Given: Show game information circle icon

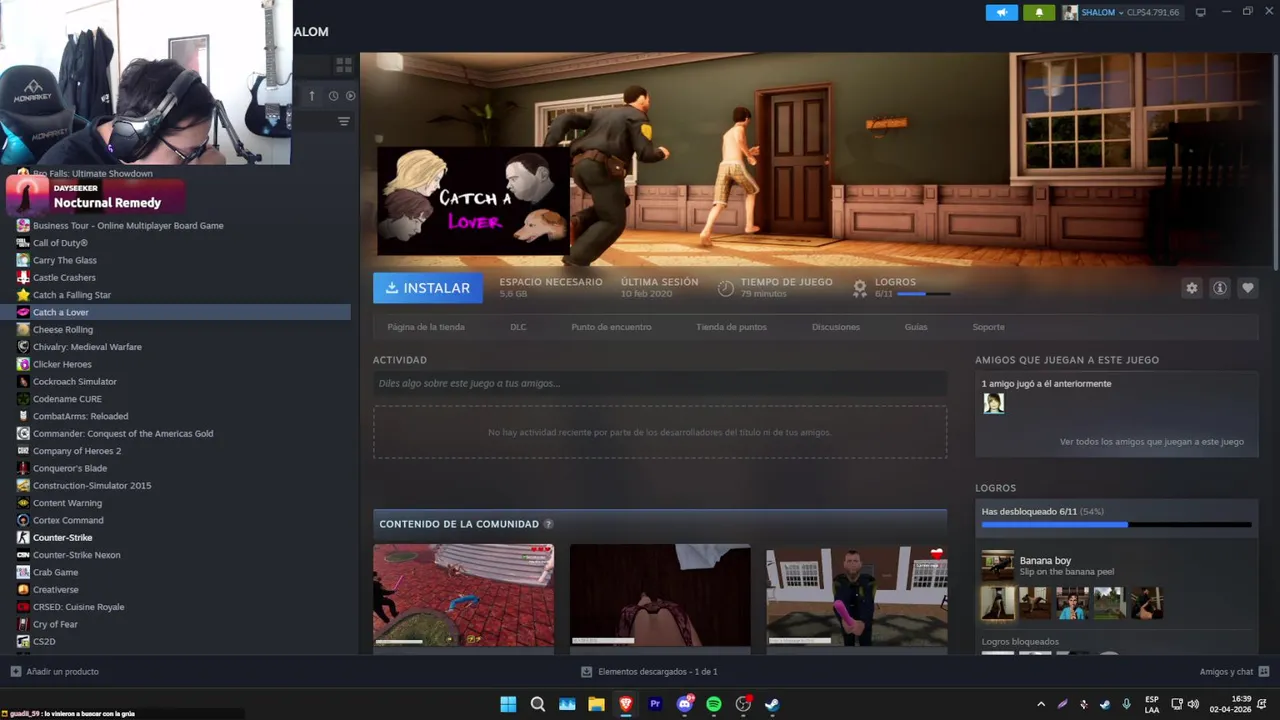Looking at the screenshot, I should [1219, 288].
